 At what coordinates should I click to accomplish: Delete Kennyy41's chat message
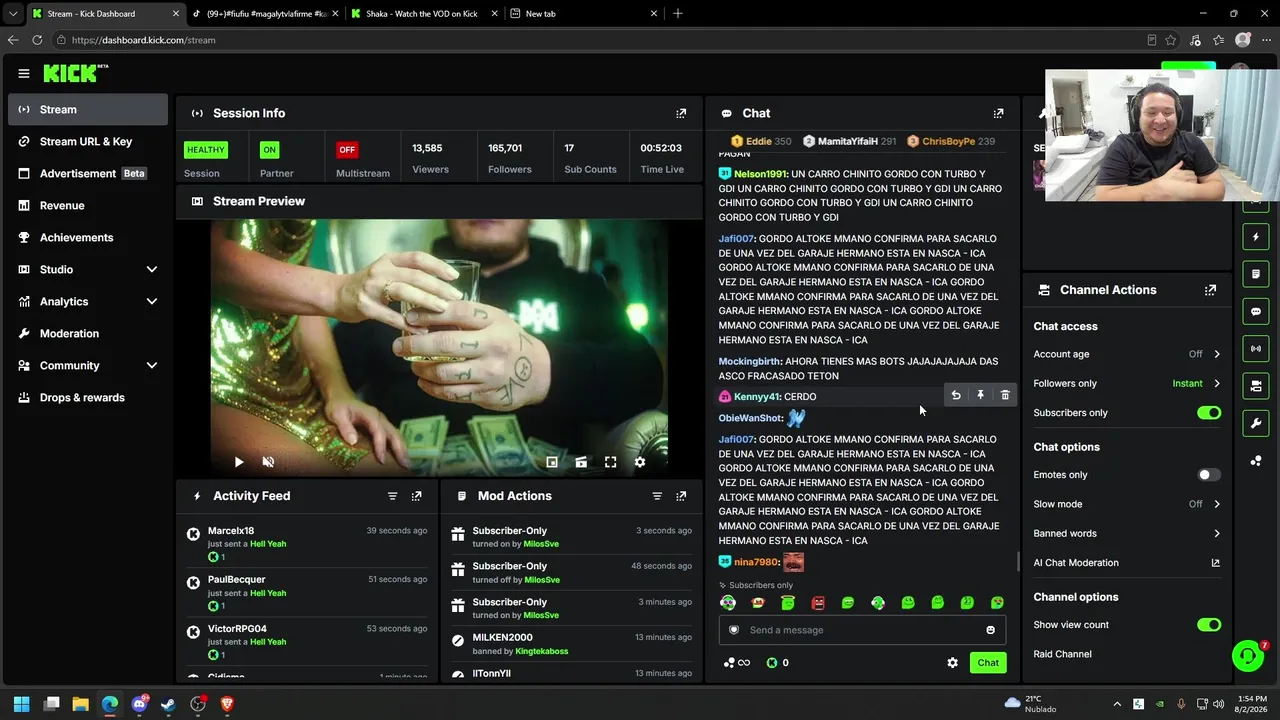tap(1005, 395)
